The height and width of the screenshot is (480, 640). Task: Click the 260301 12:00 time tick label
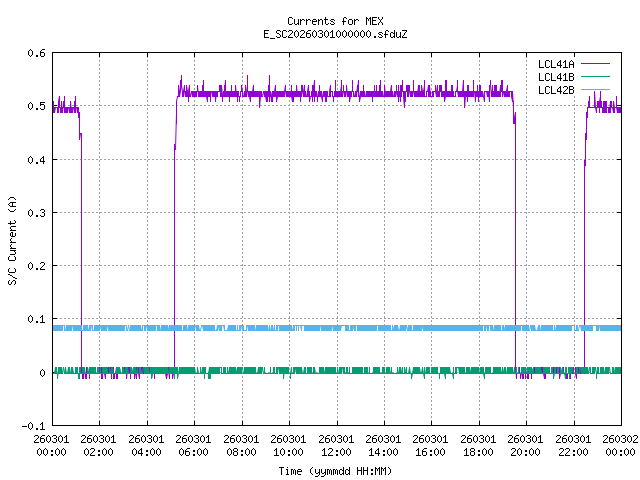click(x=336, y=445)
